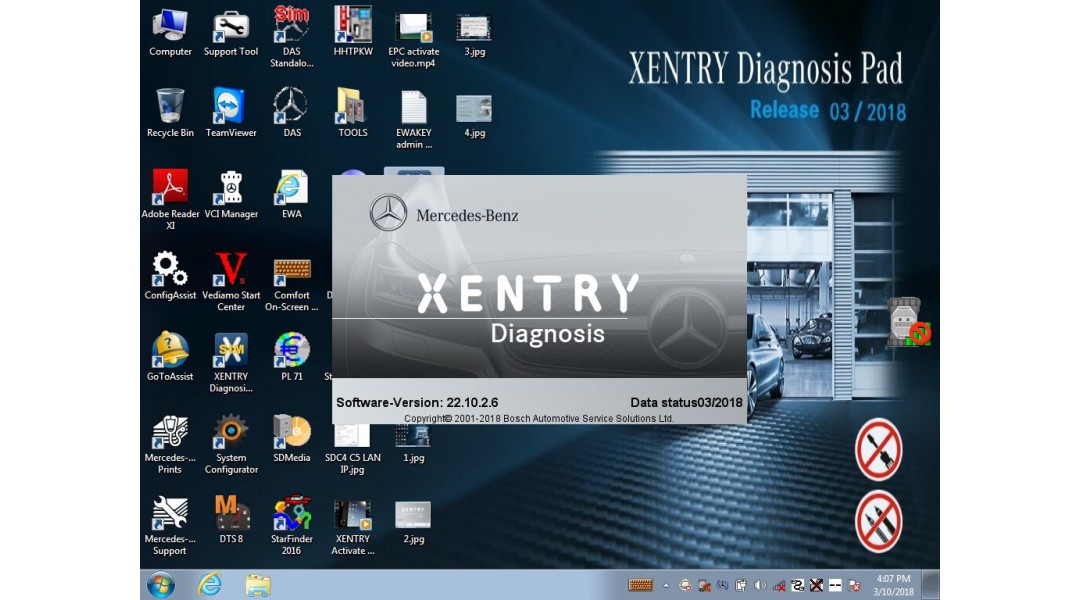Launch Vediamo Start Center
This screenshot has height=600, width=1080.
231,282
